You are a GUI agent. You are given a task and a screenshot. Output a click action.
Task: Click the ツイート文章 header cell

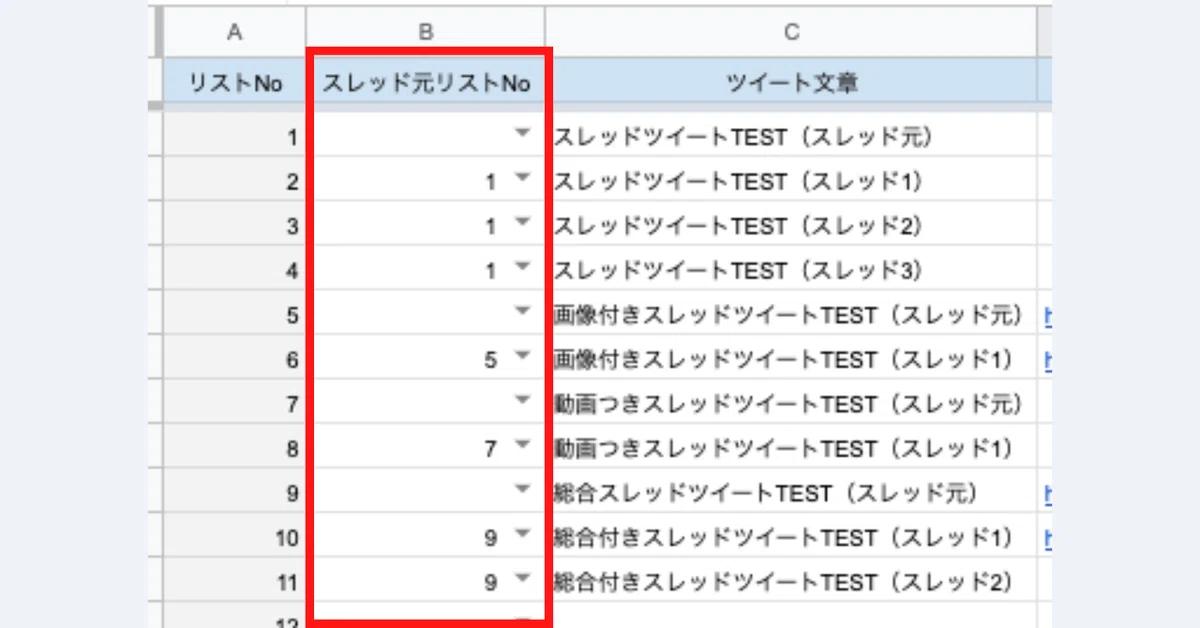pyautogui.click(x=791, y=84)
